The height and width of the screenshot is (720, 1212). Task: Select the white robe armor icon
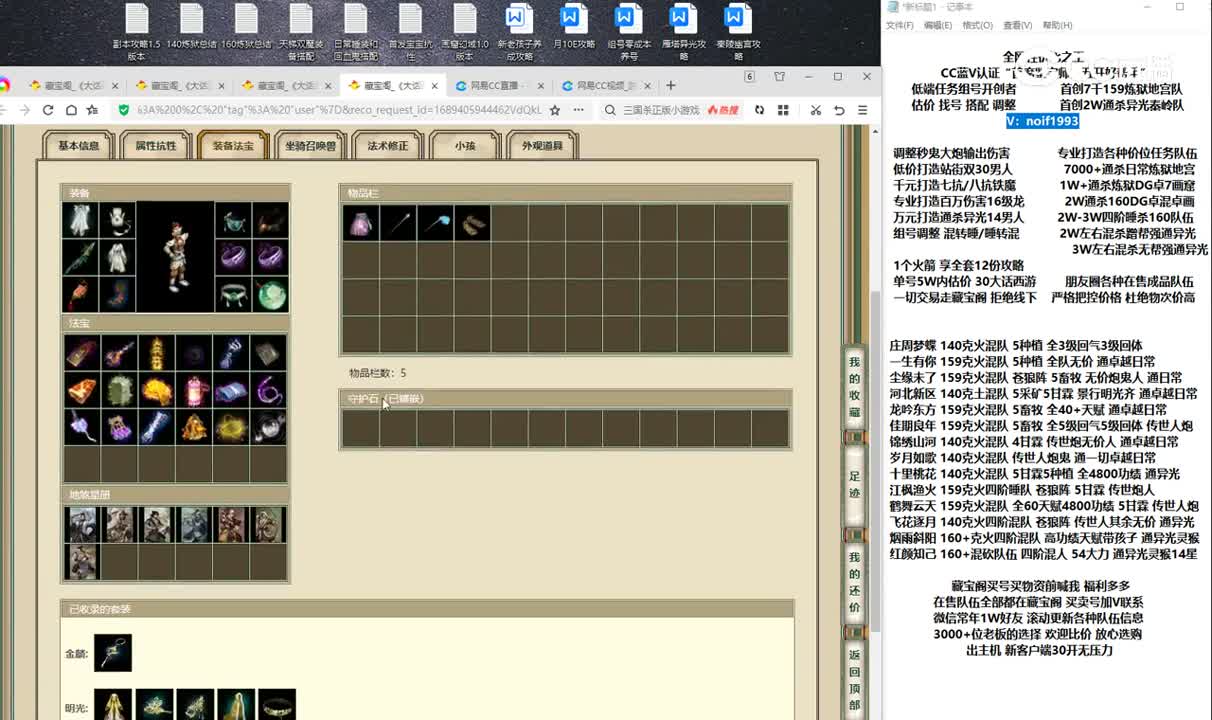[117, 257]
